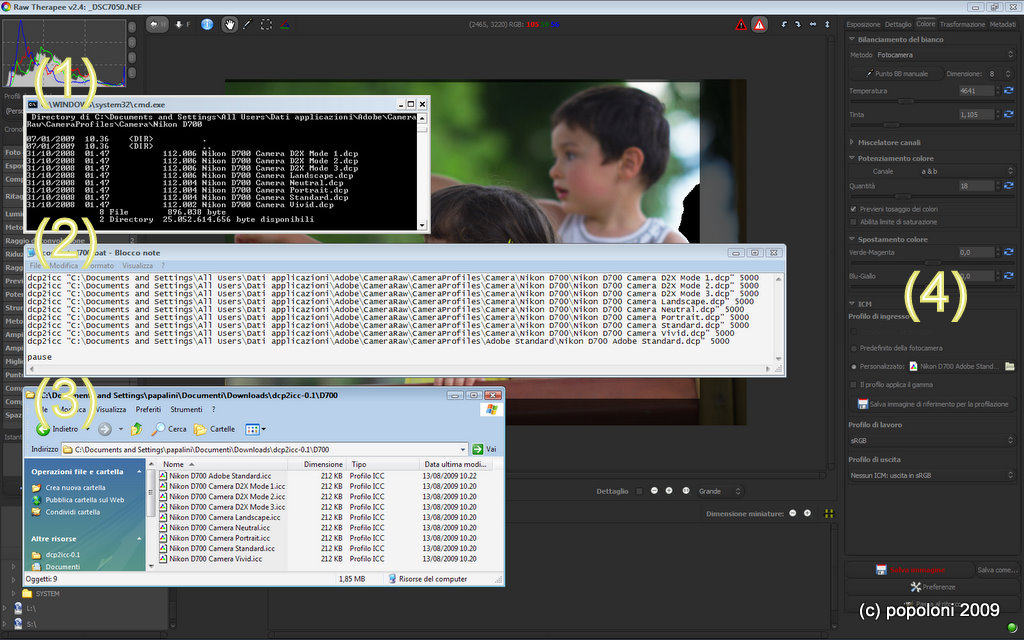The height and width of the screenshot is (640, 1024).
Task: Zoom out preview using minus icon near Dettaglio
Action: click(x=654, y=491)
